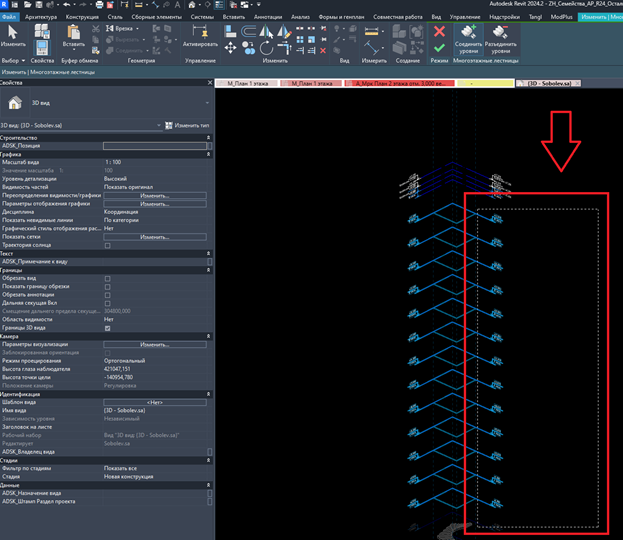Enable Дальняя секущая Вкл checkbox

coord(107,304)
